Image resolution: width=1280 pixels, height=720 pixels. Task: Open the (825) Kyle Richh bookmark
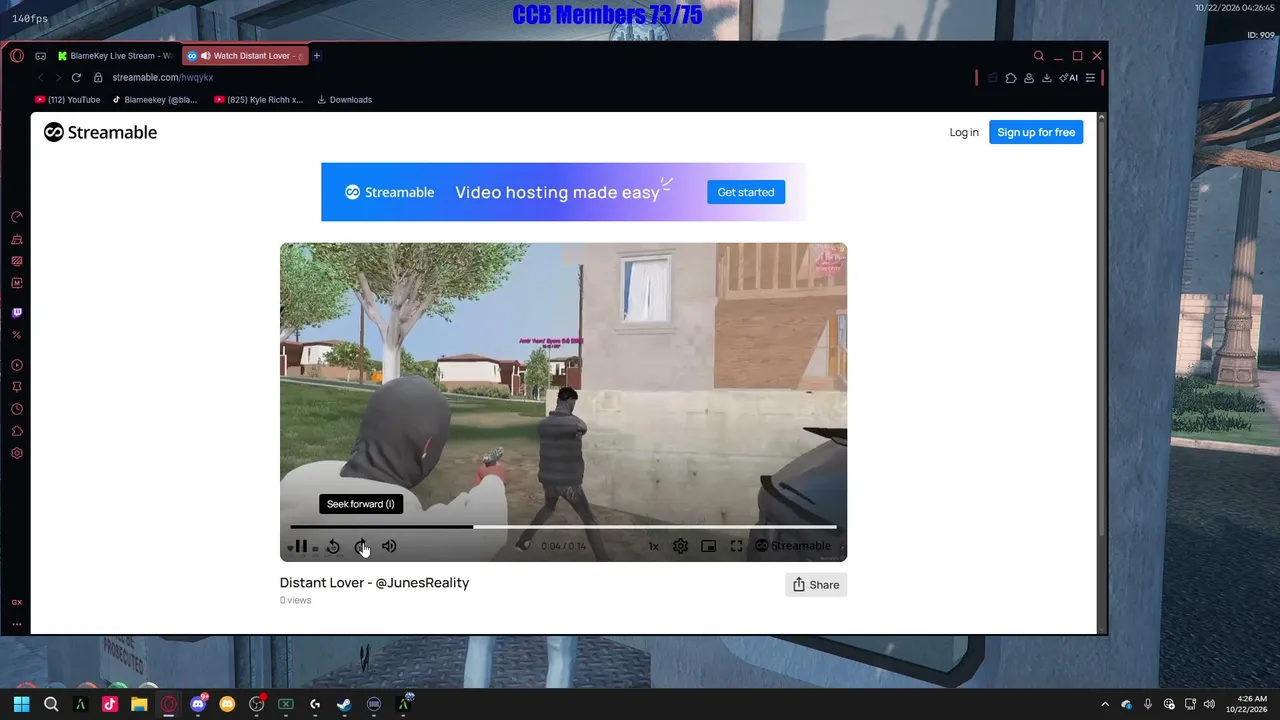258,100
